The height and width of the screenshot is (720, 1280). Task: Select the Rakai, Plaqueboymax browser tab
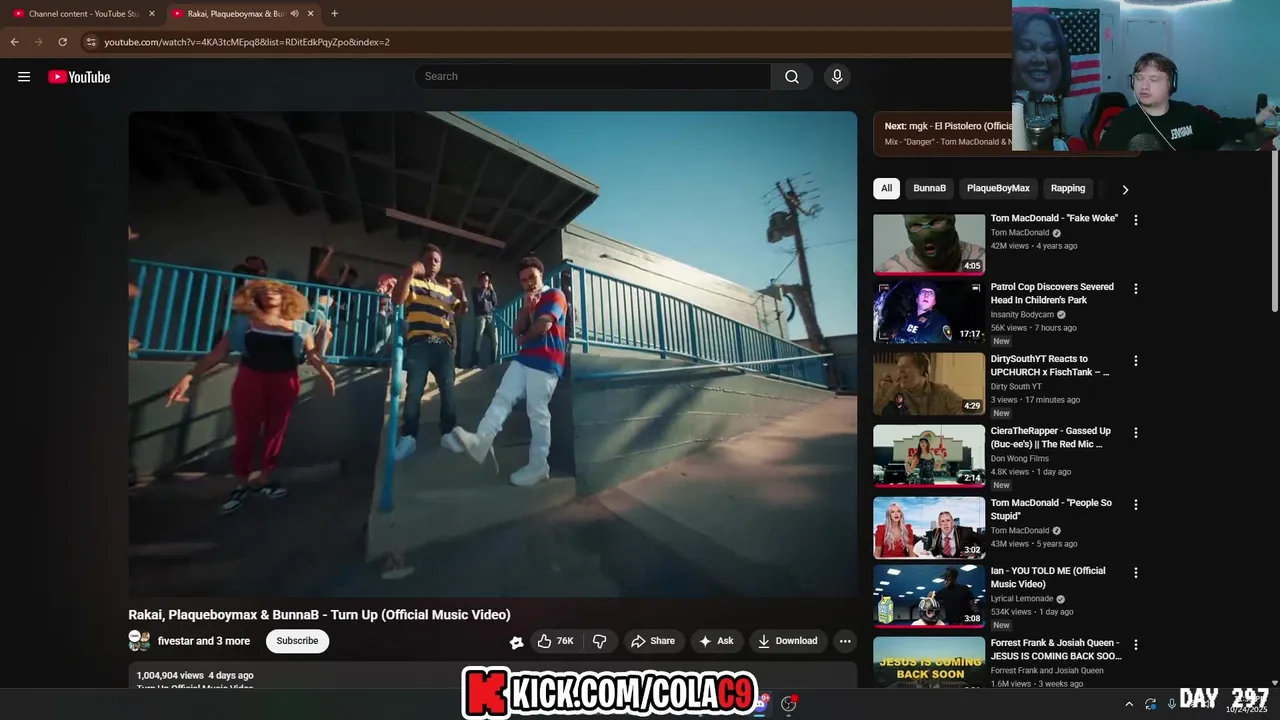pyautogui.click(x=242, y=14)
